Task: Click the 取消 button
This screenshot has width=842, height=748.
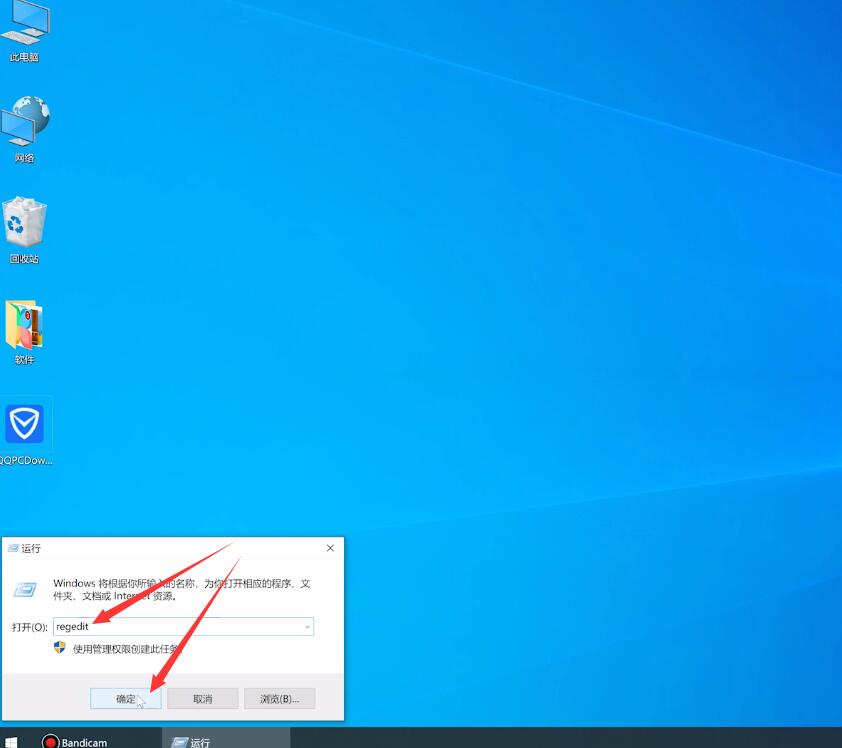Action: pyautogui.click(x=202, y=699)
